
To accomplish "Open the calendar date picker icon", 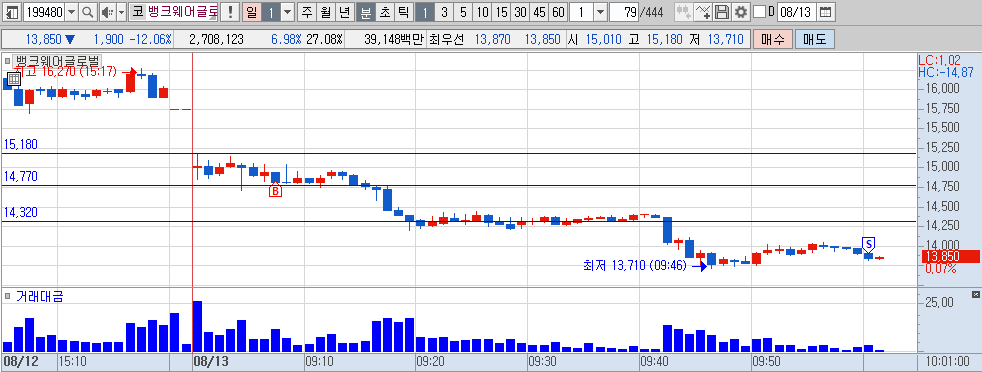I will click(x=826, y=12).
